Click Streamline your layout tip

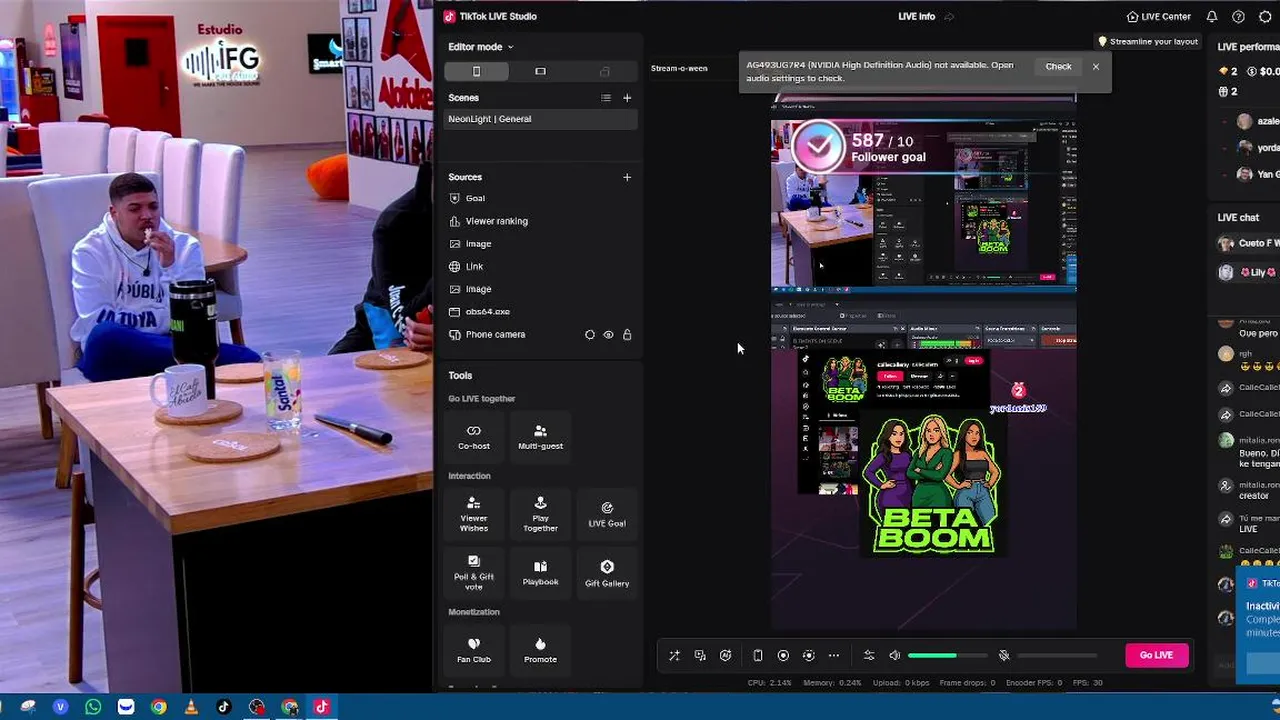(x=1148, y=42)
